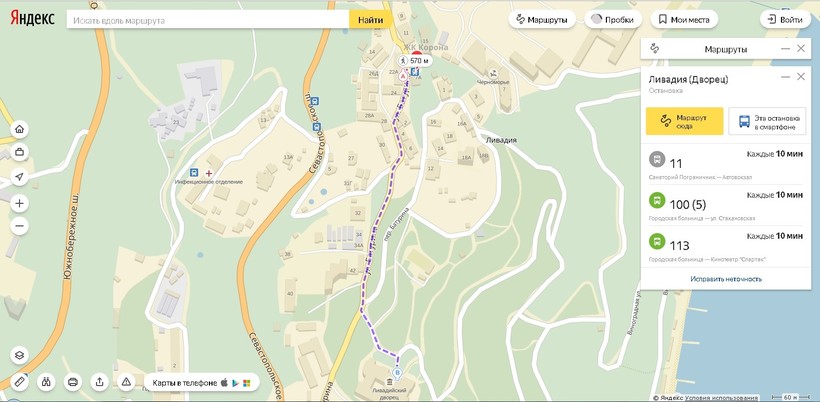The image size is (820, 402).
Task: Click the Войти login button
Action: pos(784,19)
